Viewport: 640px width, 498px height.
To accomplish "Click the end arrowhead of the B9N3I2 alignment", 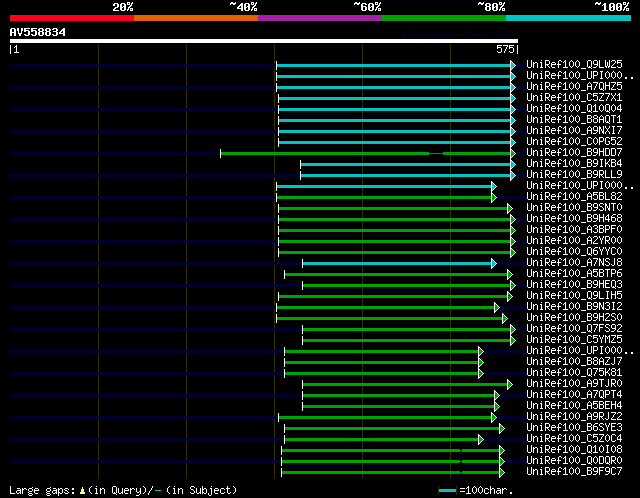I will click(497, 307).
